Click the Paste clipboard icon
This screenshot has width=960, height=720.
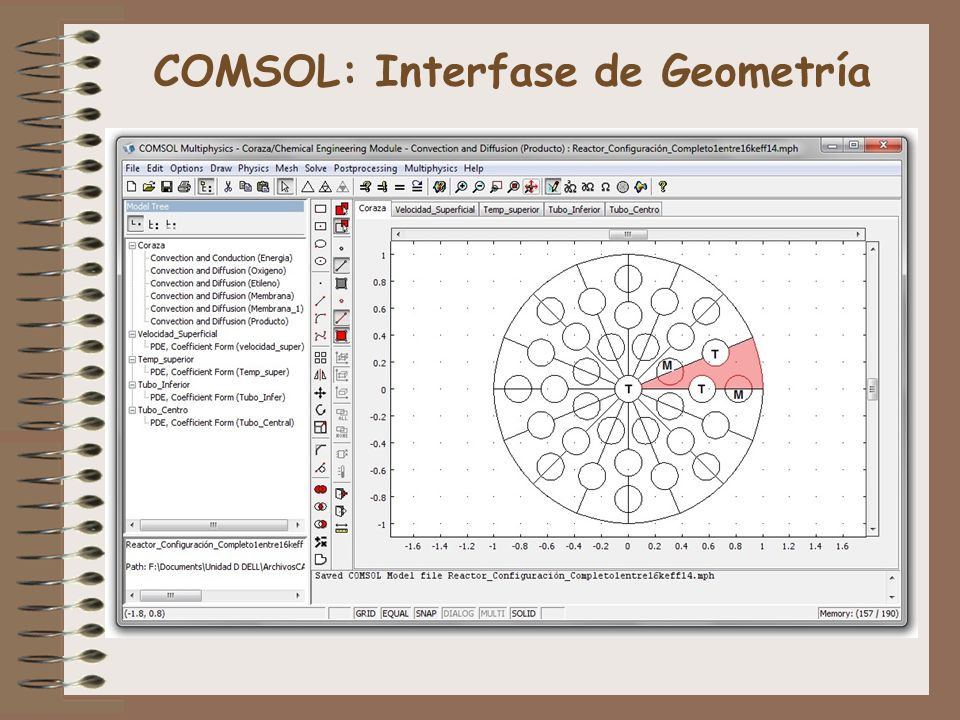pyautogui.click(x=263, y=187)
